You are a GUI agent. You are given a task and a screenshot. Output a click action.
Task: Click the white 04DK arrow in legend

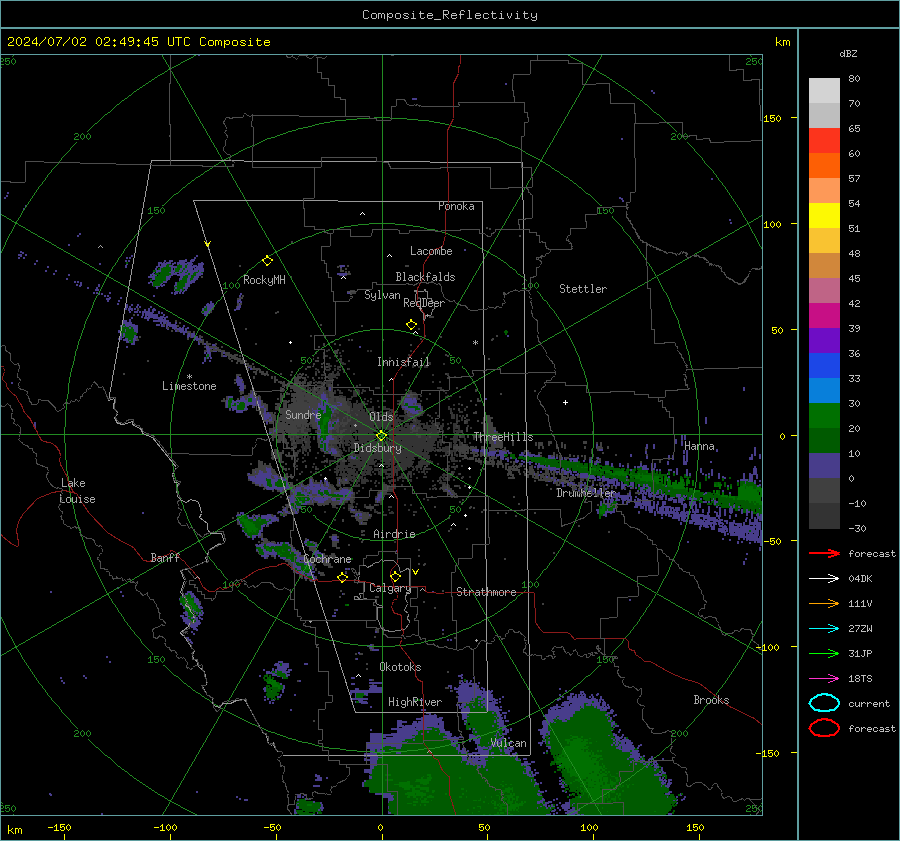click(824, 579)
